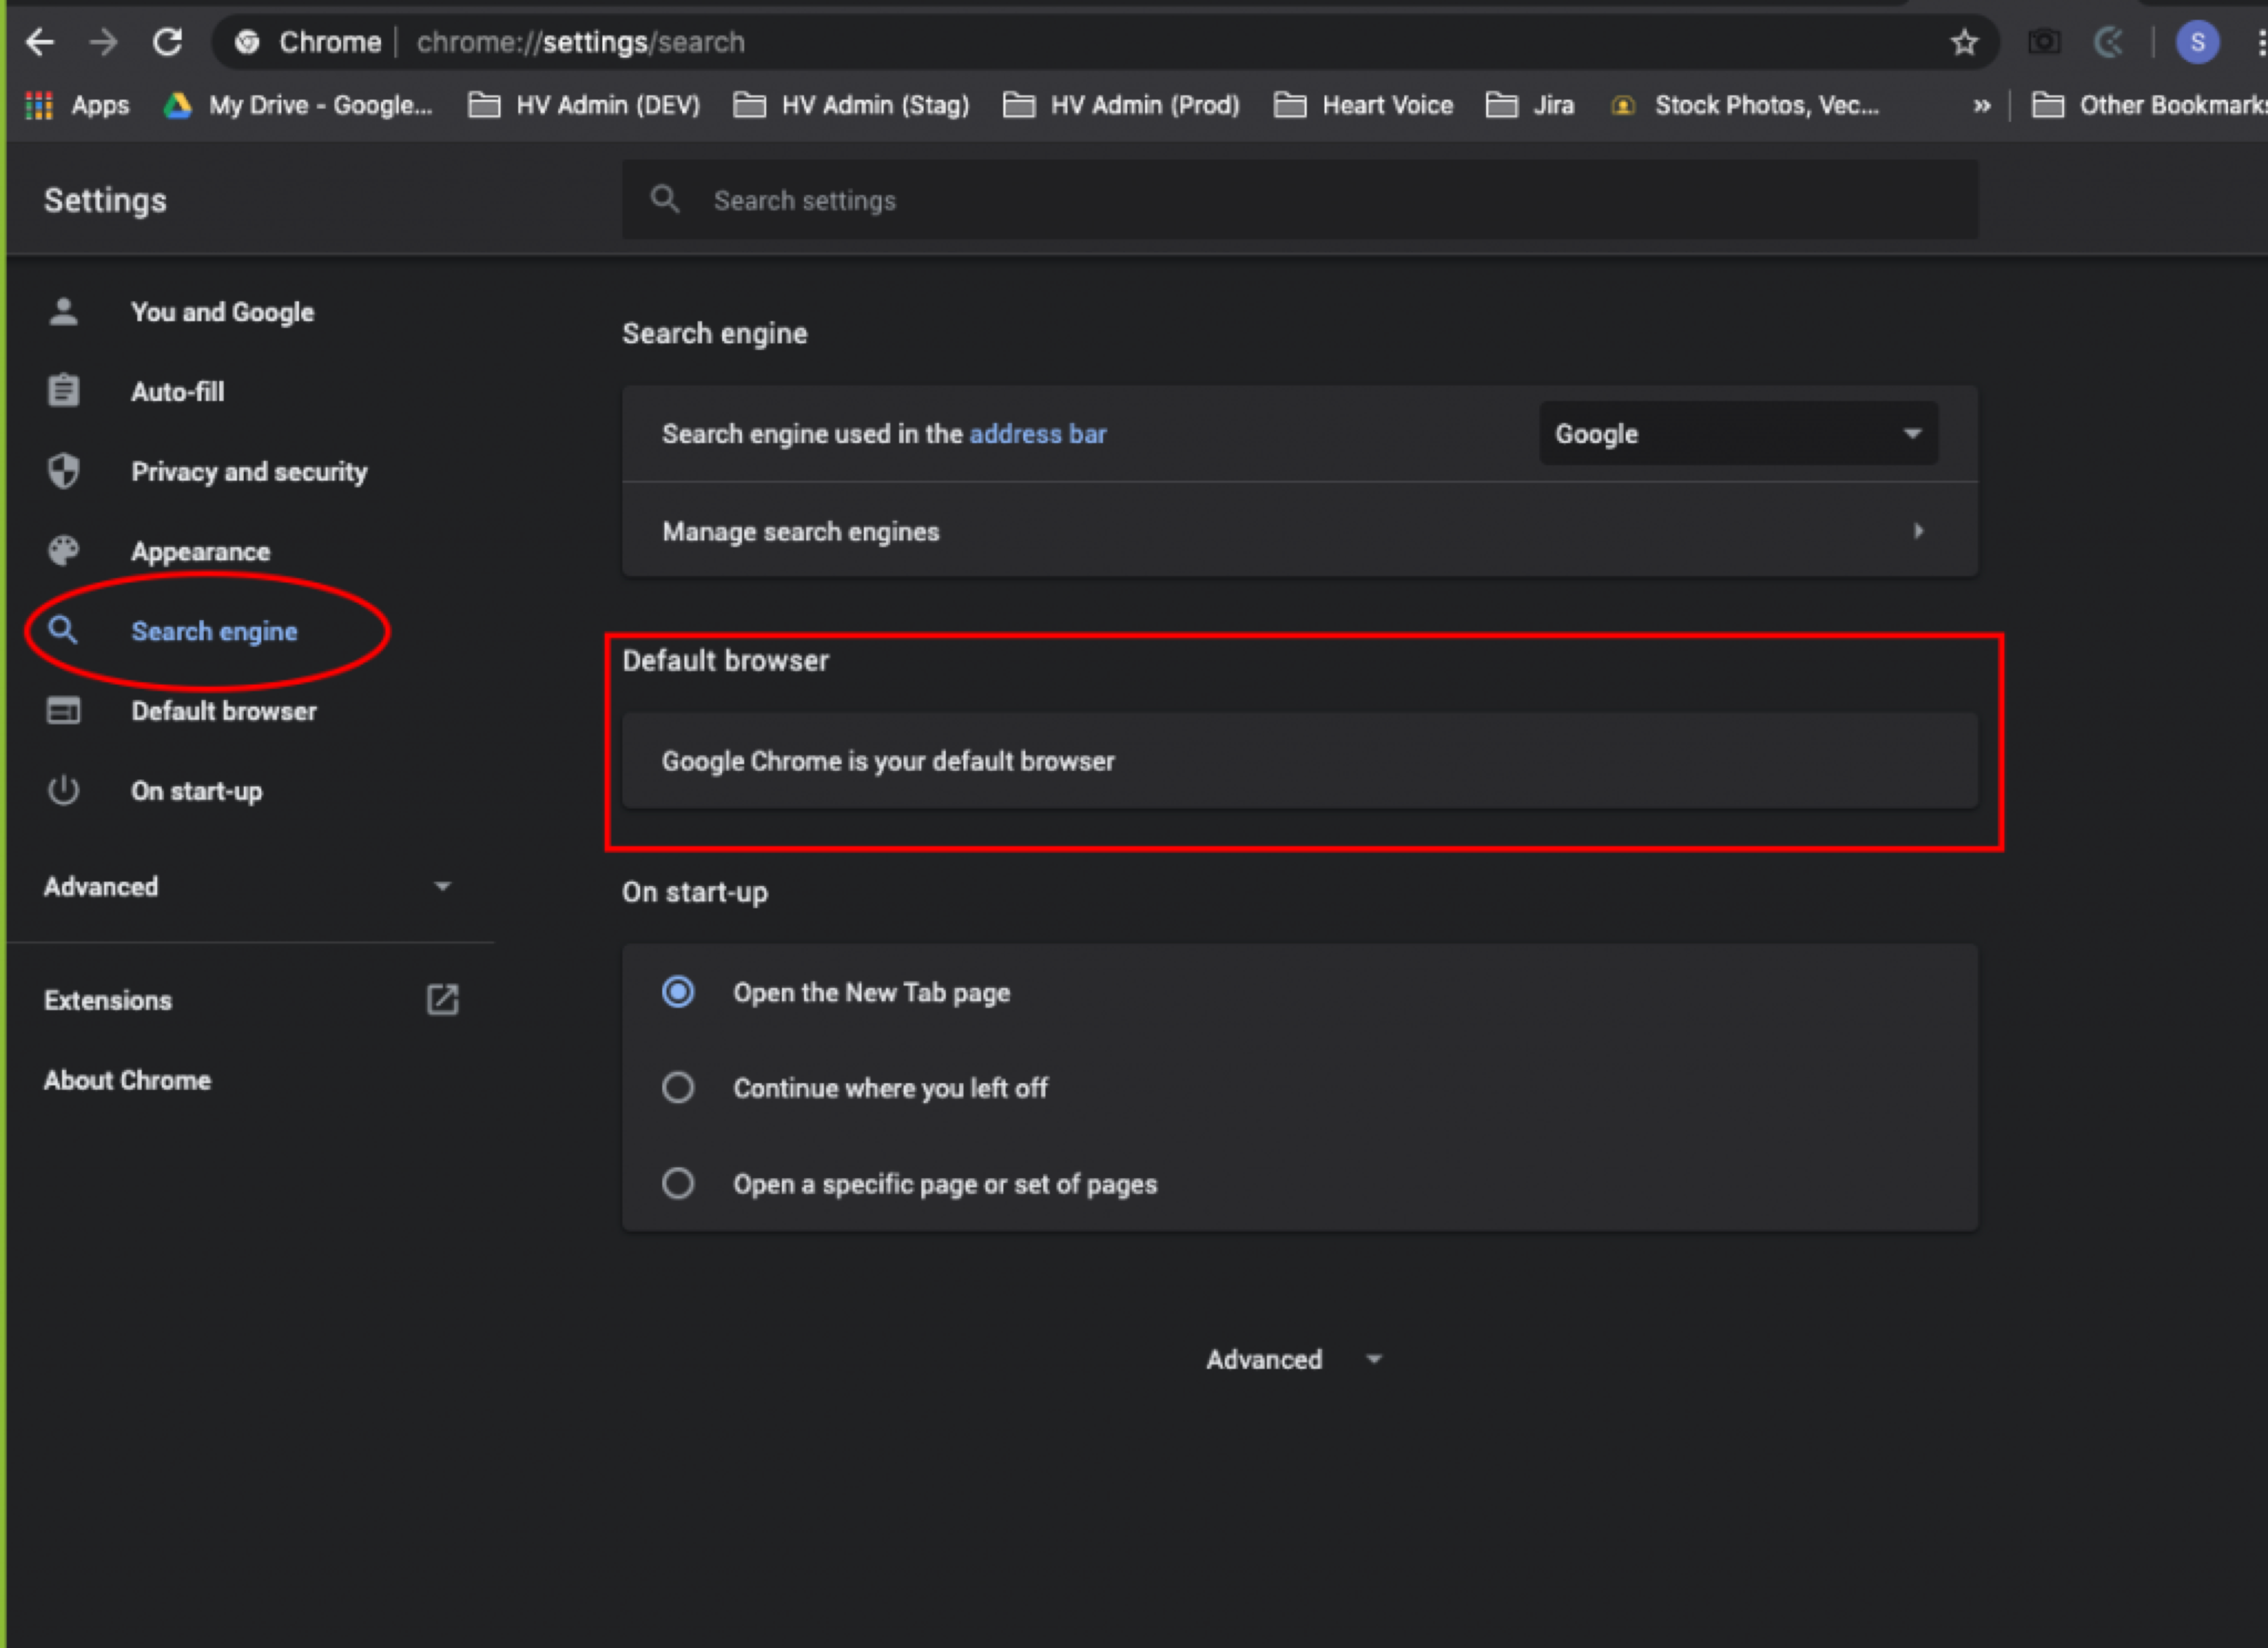Click the magnifier icon in Search settings
Image resolution: width=2268 pixels, height=1648 pixels.
[x=665, y=199]
